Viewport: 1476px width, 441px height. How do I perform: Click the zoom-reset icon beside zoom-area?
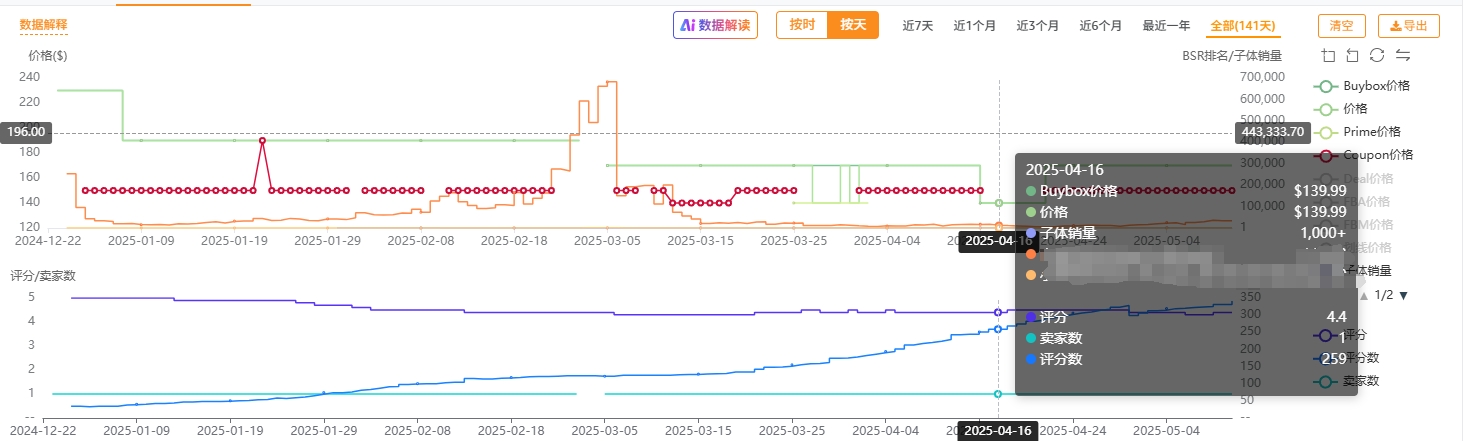tap(1352, 55)
